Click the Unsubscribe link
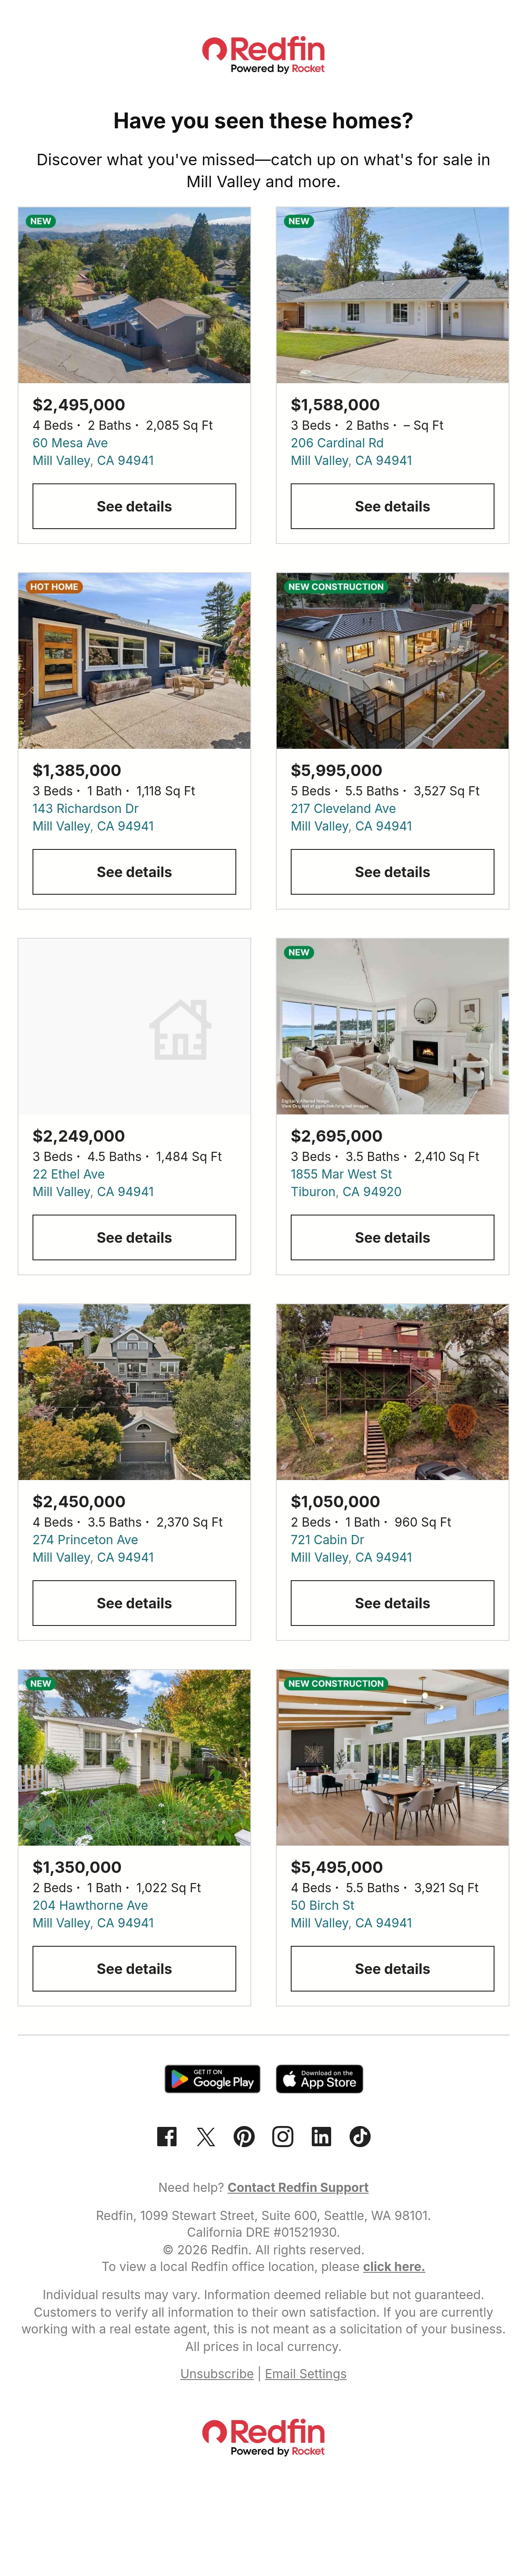The width and height of the screenshot is (527, 2576). (x=217, y=2373)
